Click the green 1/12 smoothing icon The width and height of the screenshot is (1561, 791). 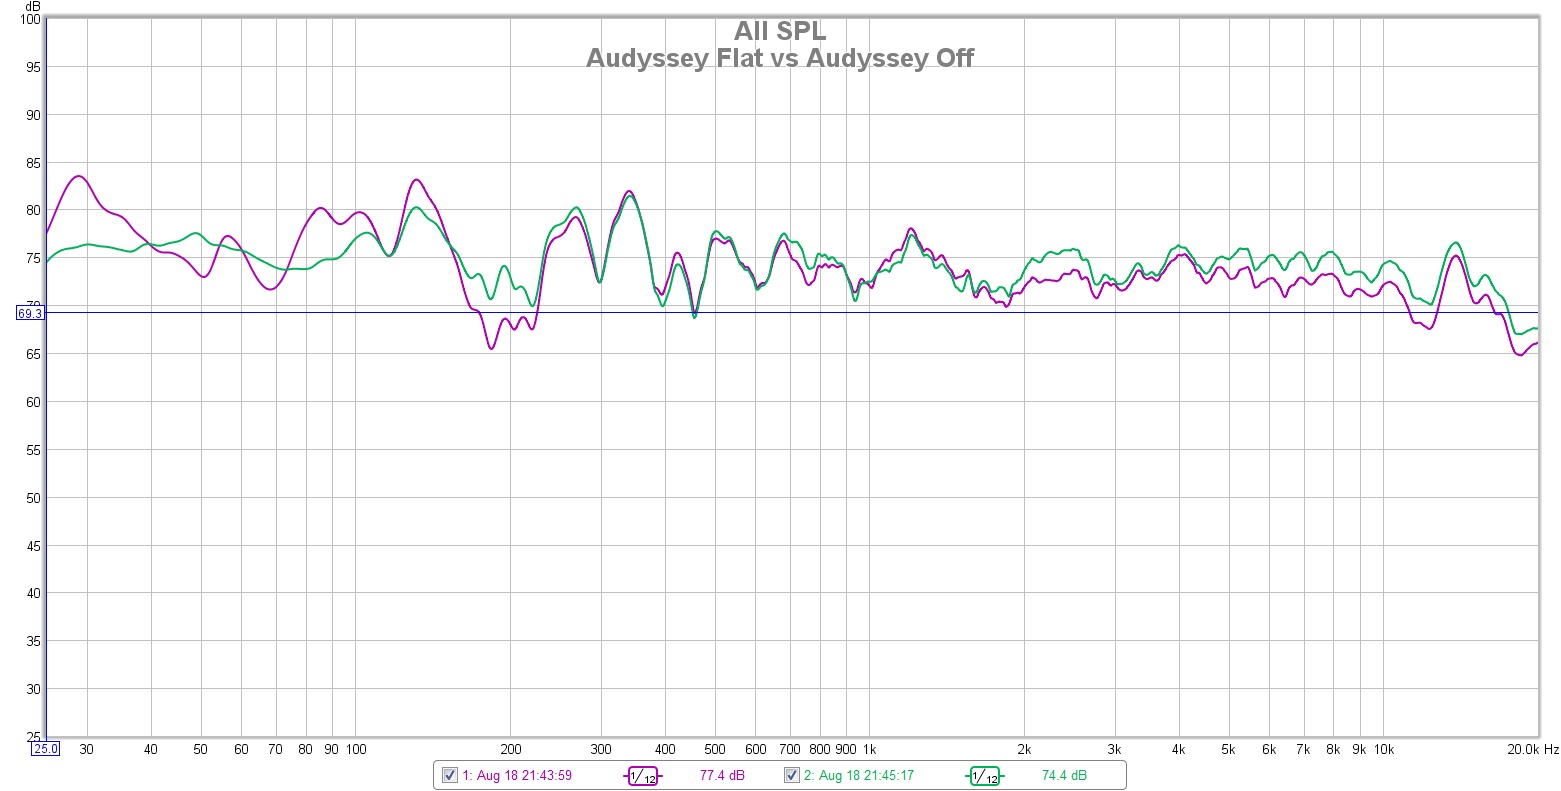click(984, 776)
